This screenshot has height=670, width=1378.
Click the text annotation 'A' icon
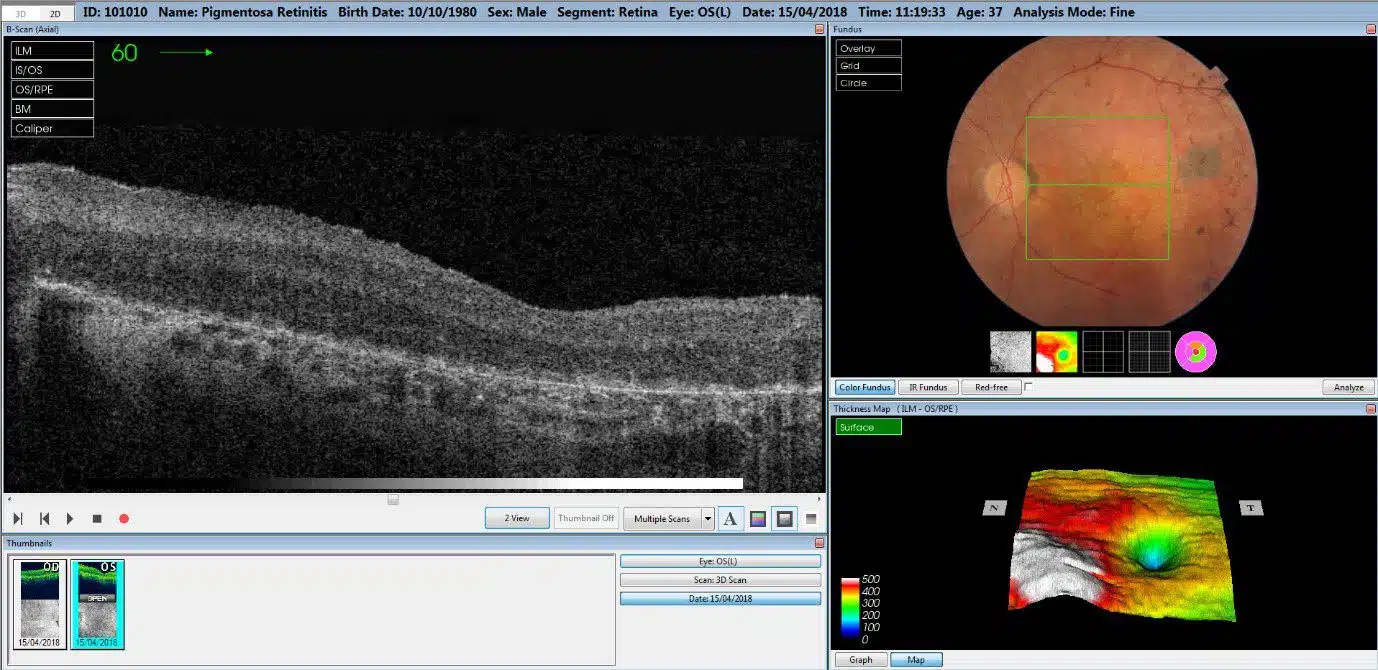pos(730,518)
